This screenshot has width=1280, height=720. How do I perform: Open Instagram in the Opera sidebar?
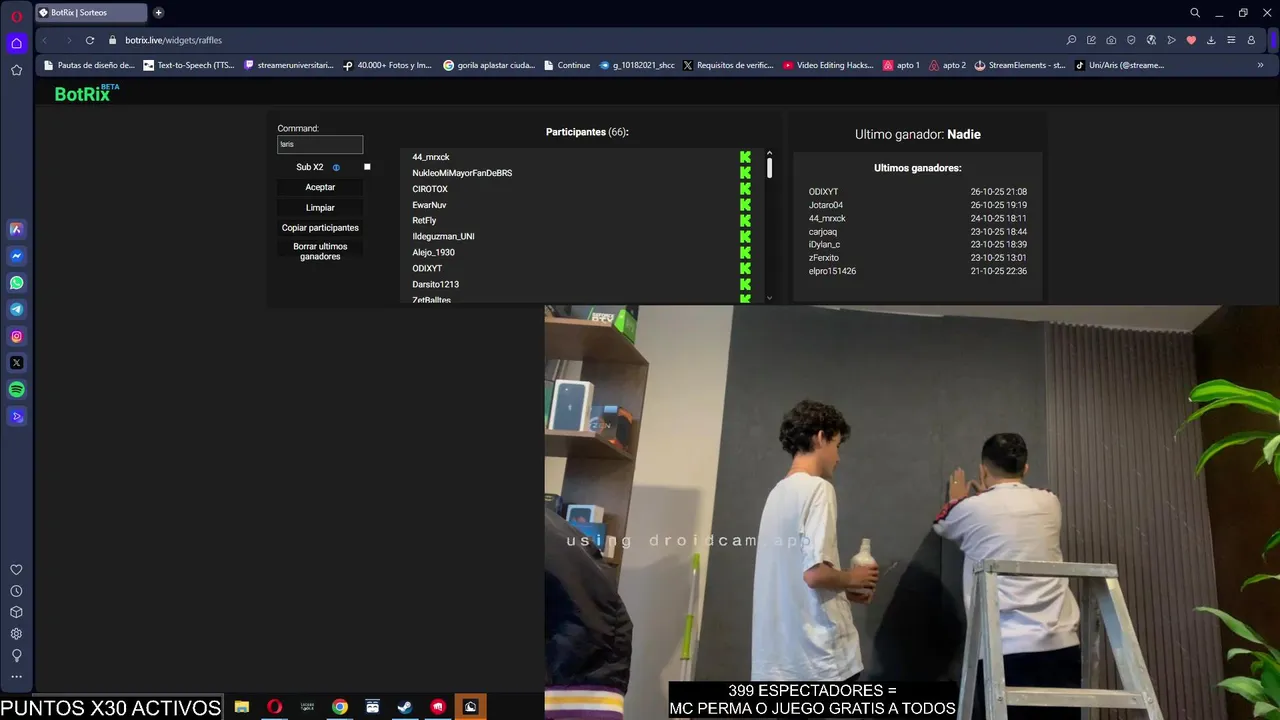pos(16,337)
